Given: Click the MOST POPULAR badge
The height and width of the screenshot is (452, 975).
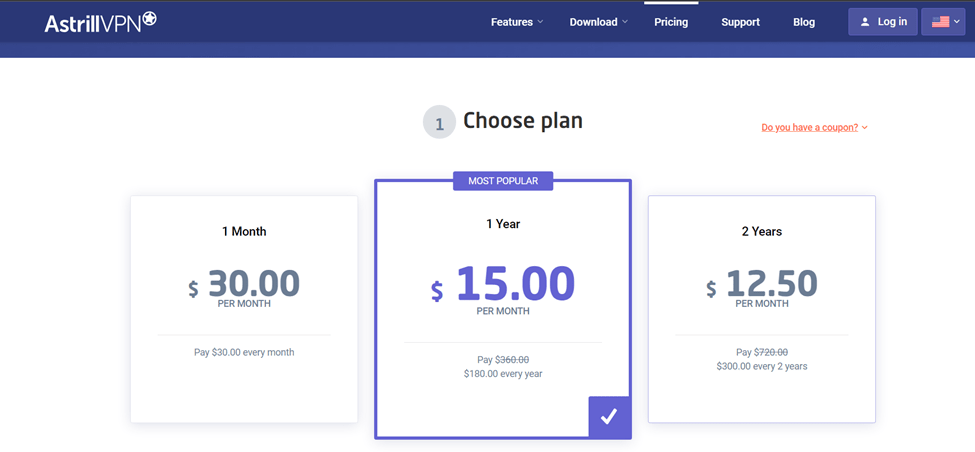Looking at the screenshot, I should [x=503, y=181].
